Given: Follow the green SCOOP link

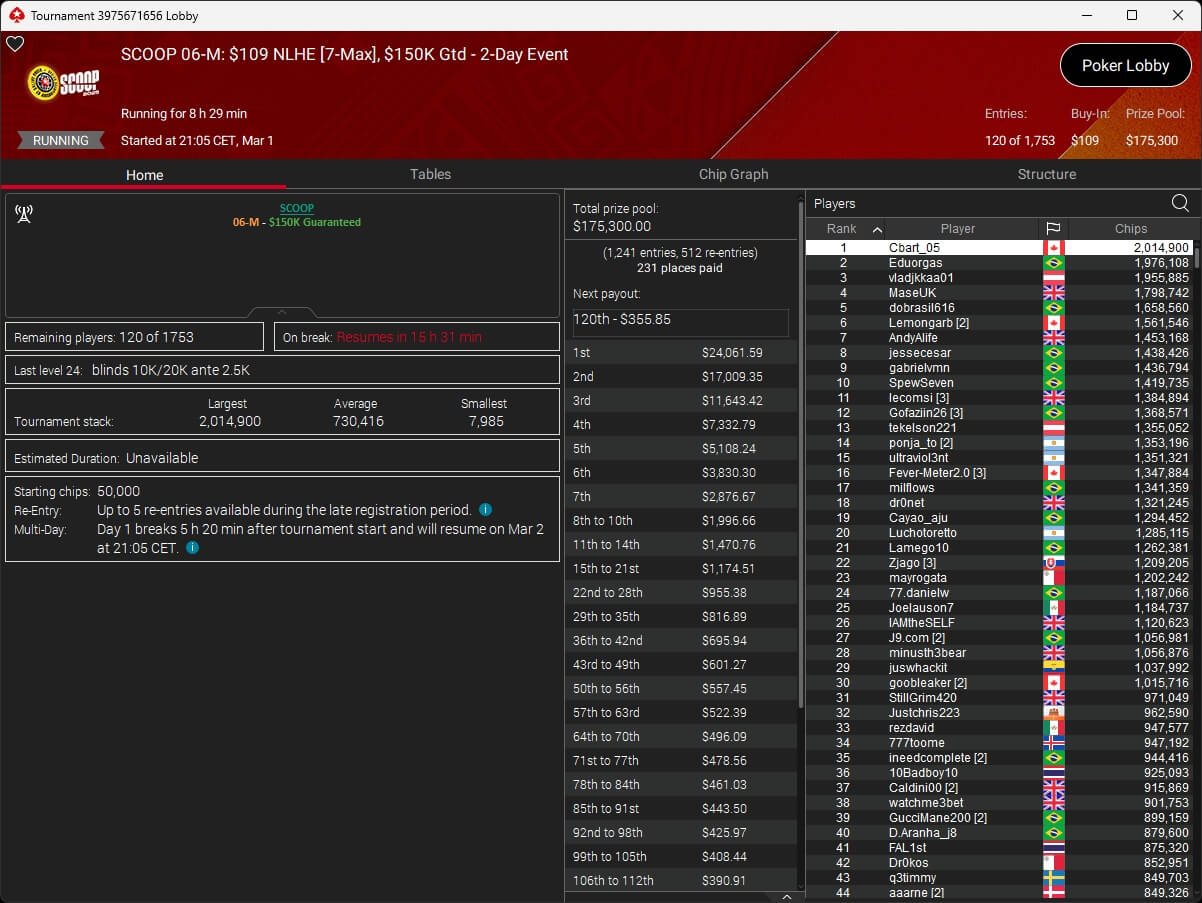Looking at the screenshot, I should tap(296, 208).
